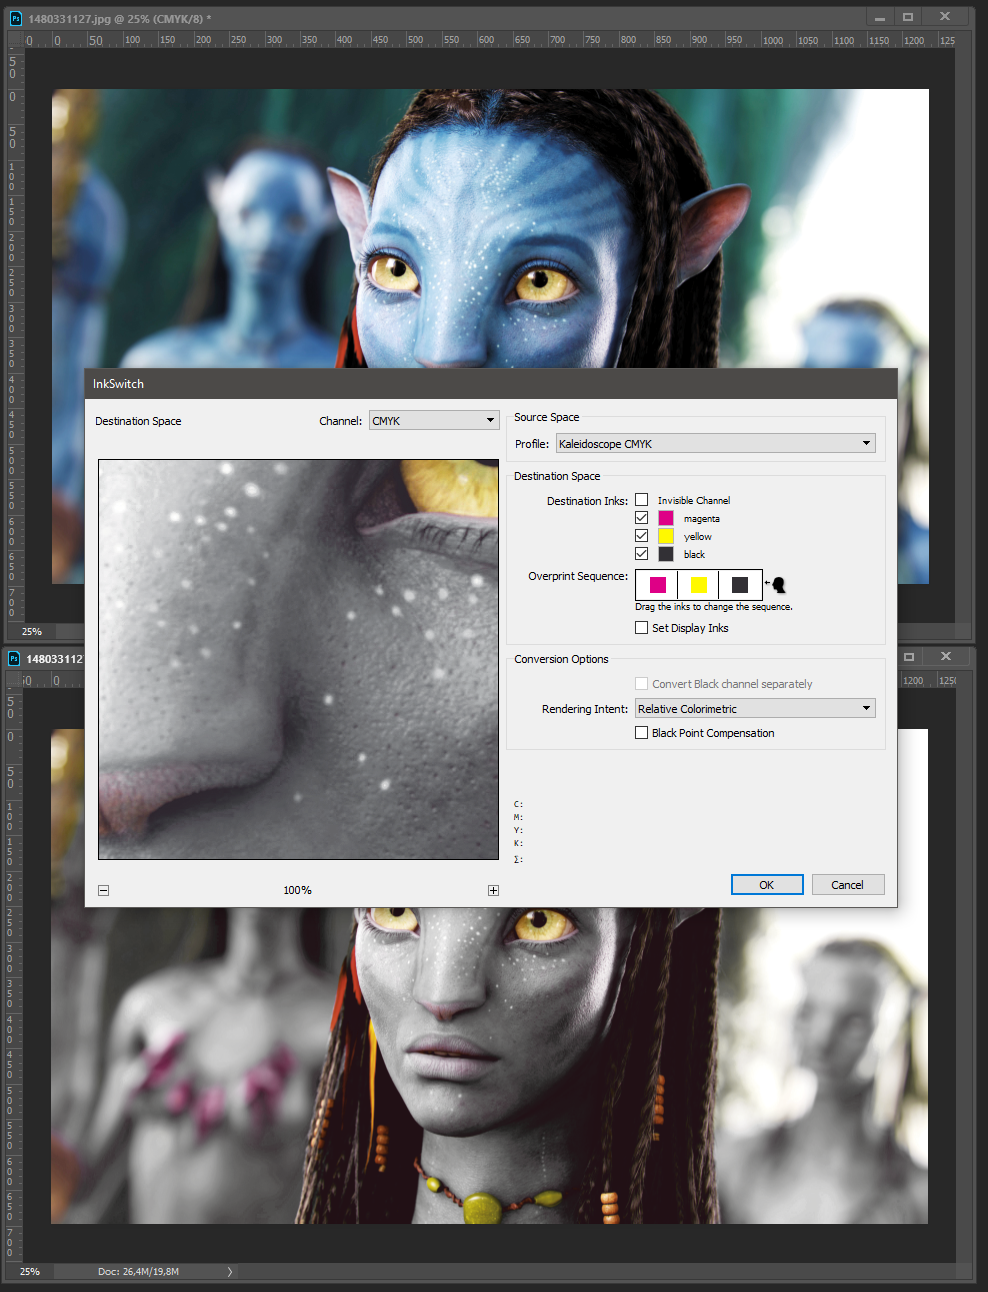This screenshot has height=1292, width=988.
Task: Click the head icon beside Overprint Sequence
Action: click(x=777, y=584)
